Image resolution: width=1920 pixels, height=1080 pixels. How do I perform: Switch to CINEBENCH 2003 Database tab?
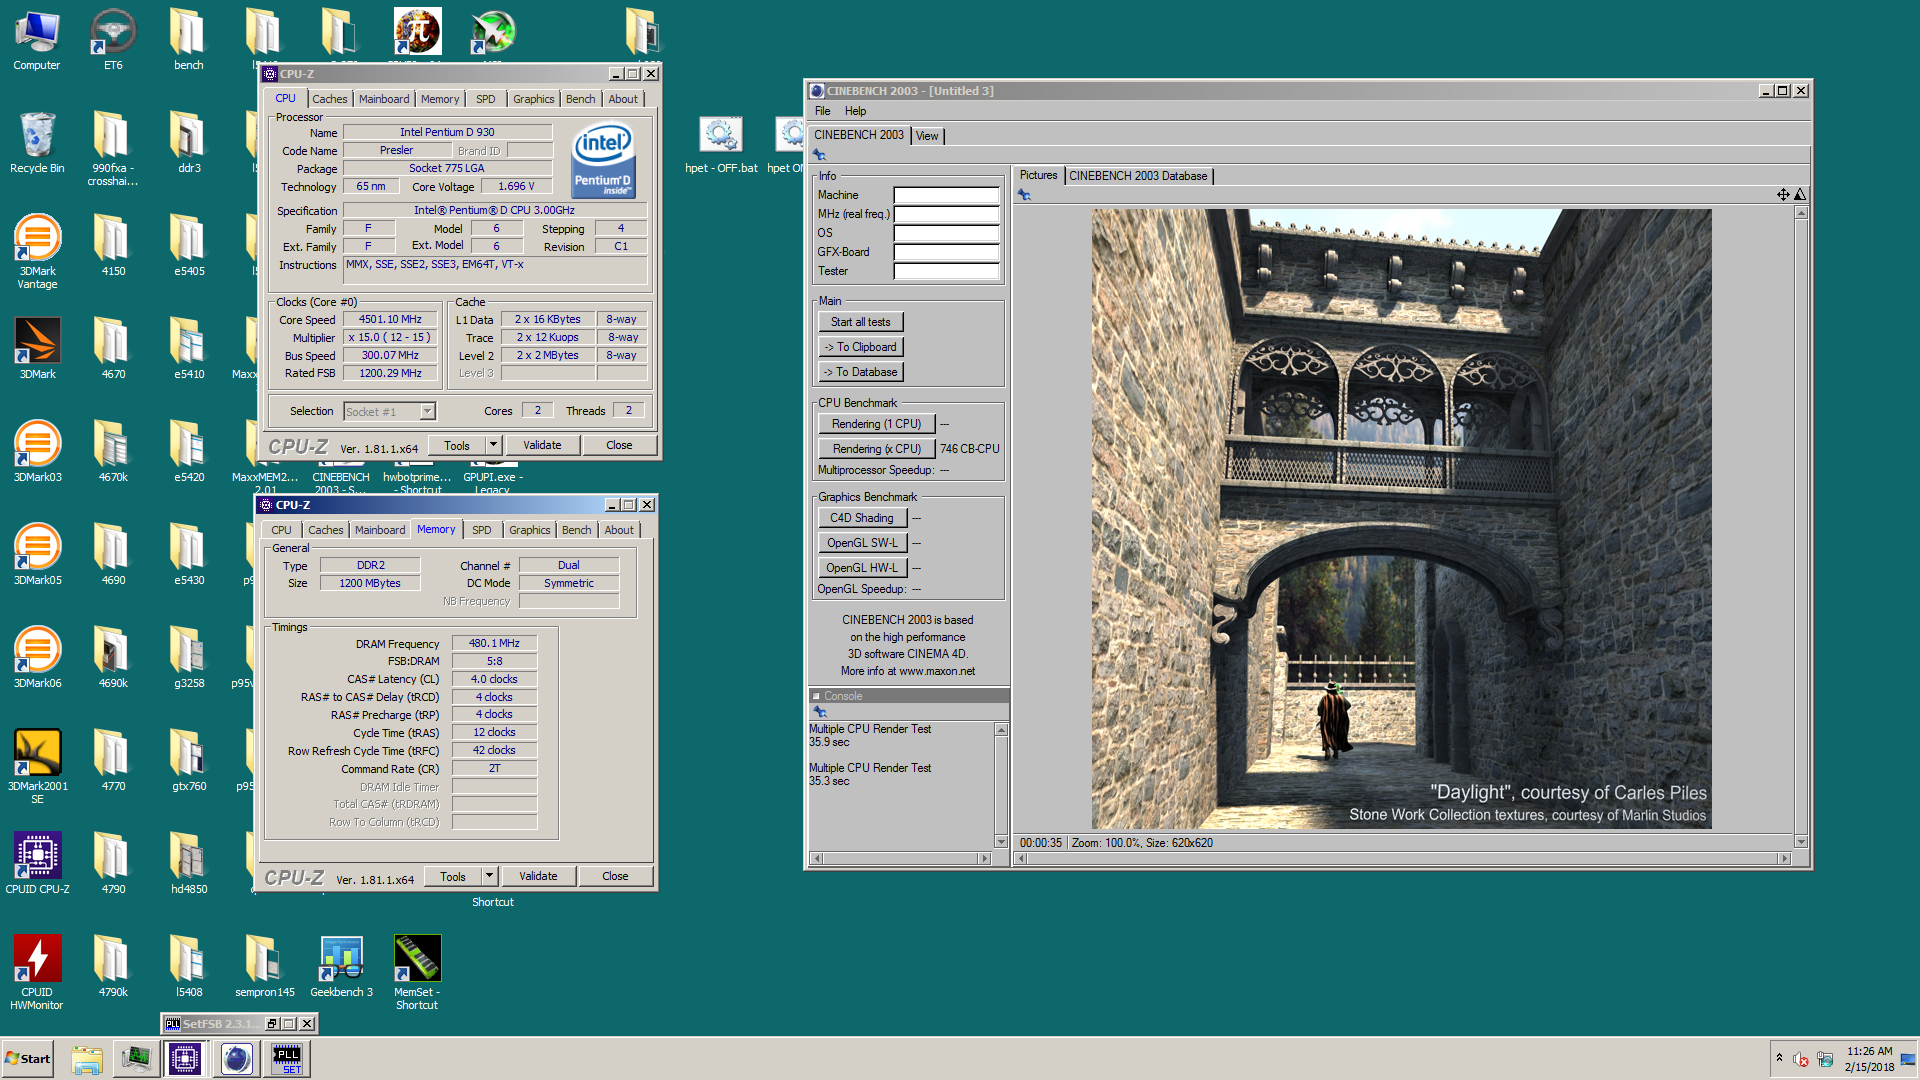click(x=1138, y=176)
